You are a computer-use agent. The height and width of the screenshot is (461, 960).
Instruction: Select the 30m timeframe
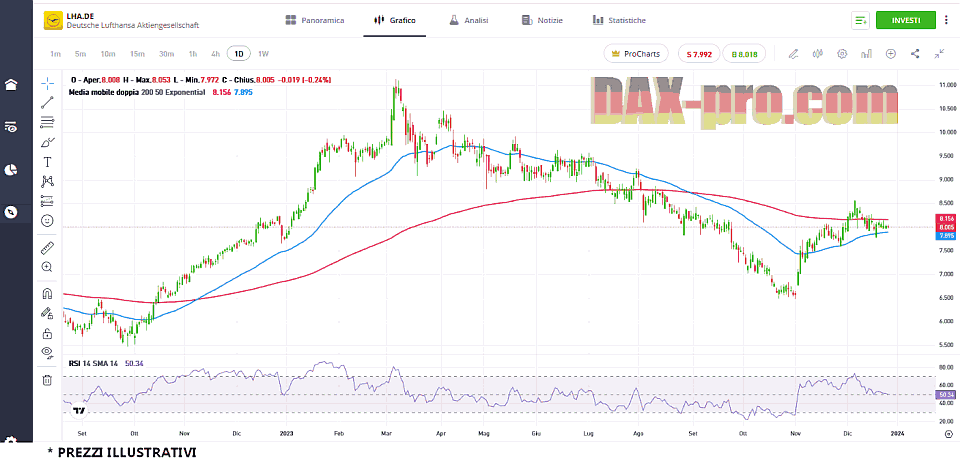click(167, 54)
